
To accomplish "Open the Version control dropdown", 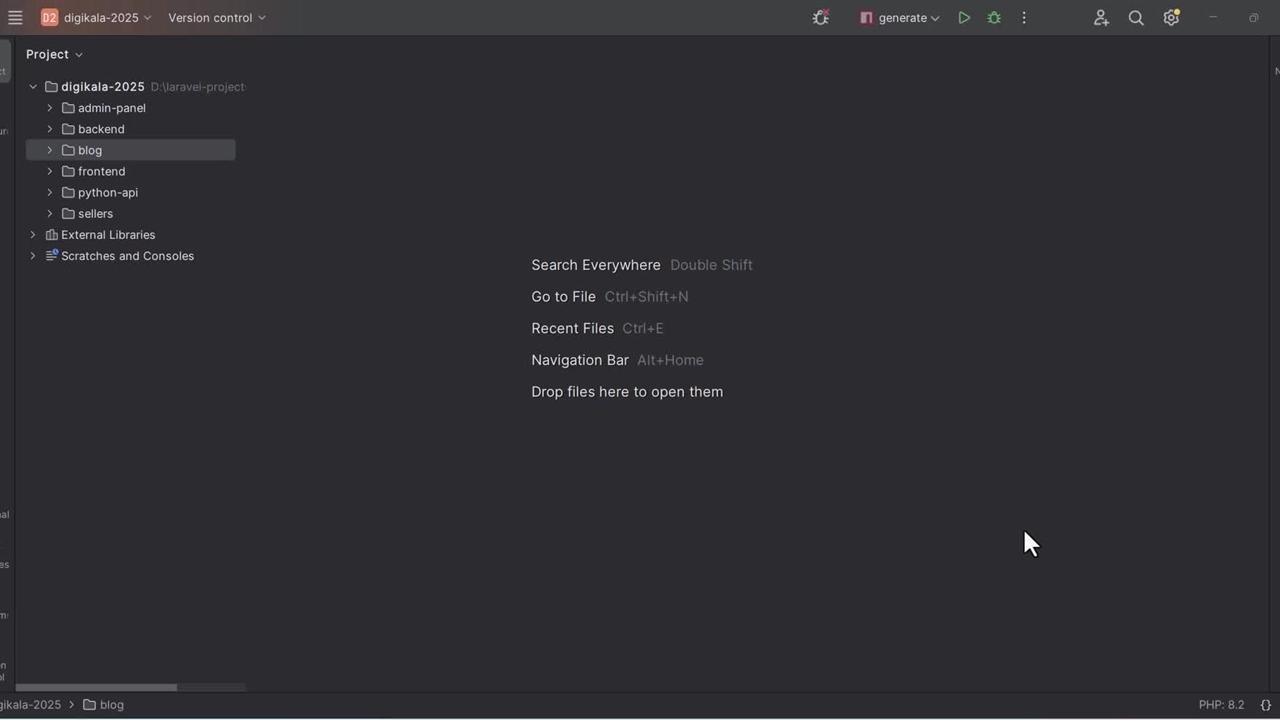I will coord(217,18).
